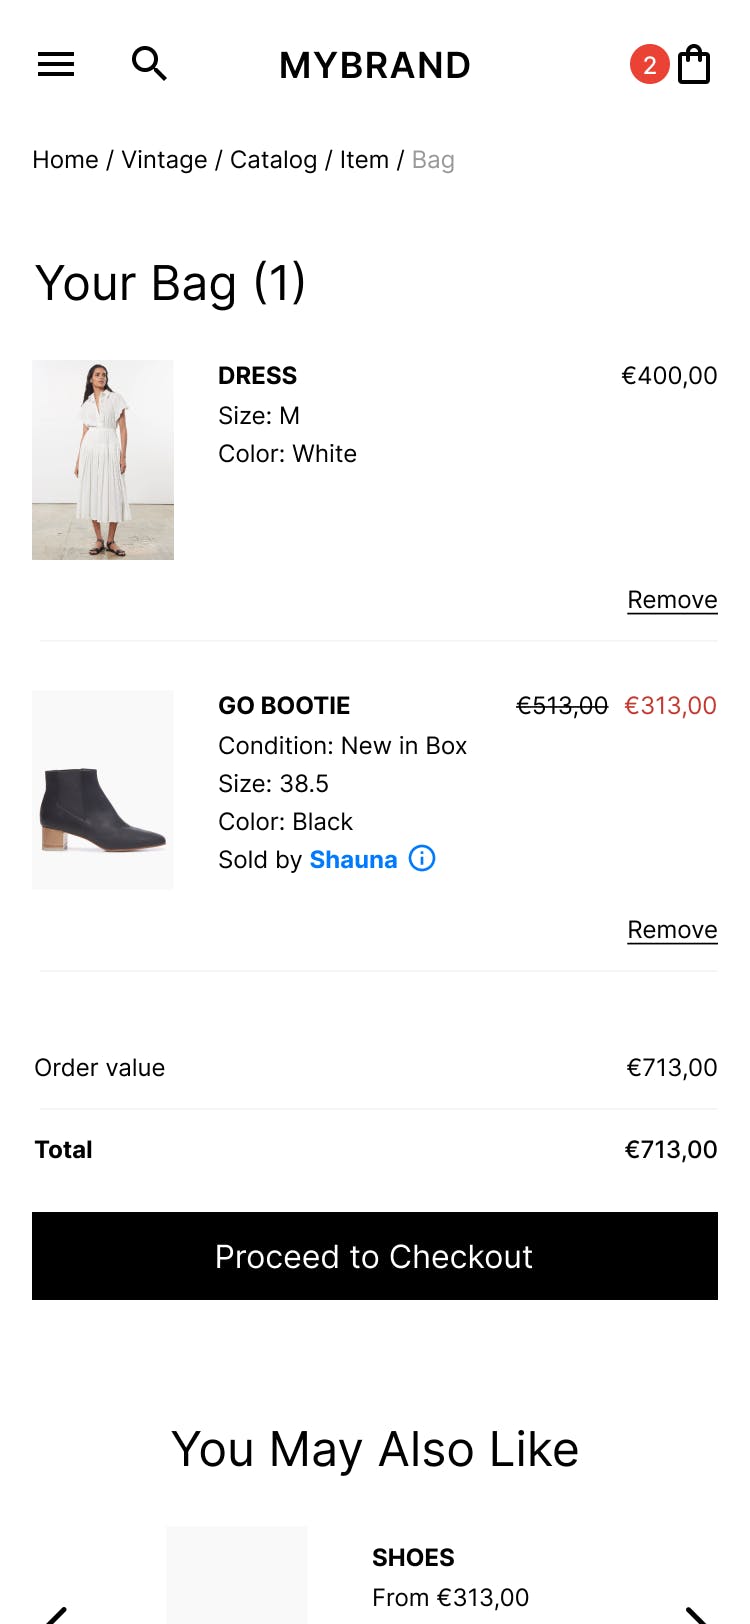Remove the Dress from bag
Screen dimensions: 750x1624
pos(672,600)
